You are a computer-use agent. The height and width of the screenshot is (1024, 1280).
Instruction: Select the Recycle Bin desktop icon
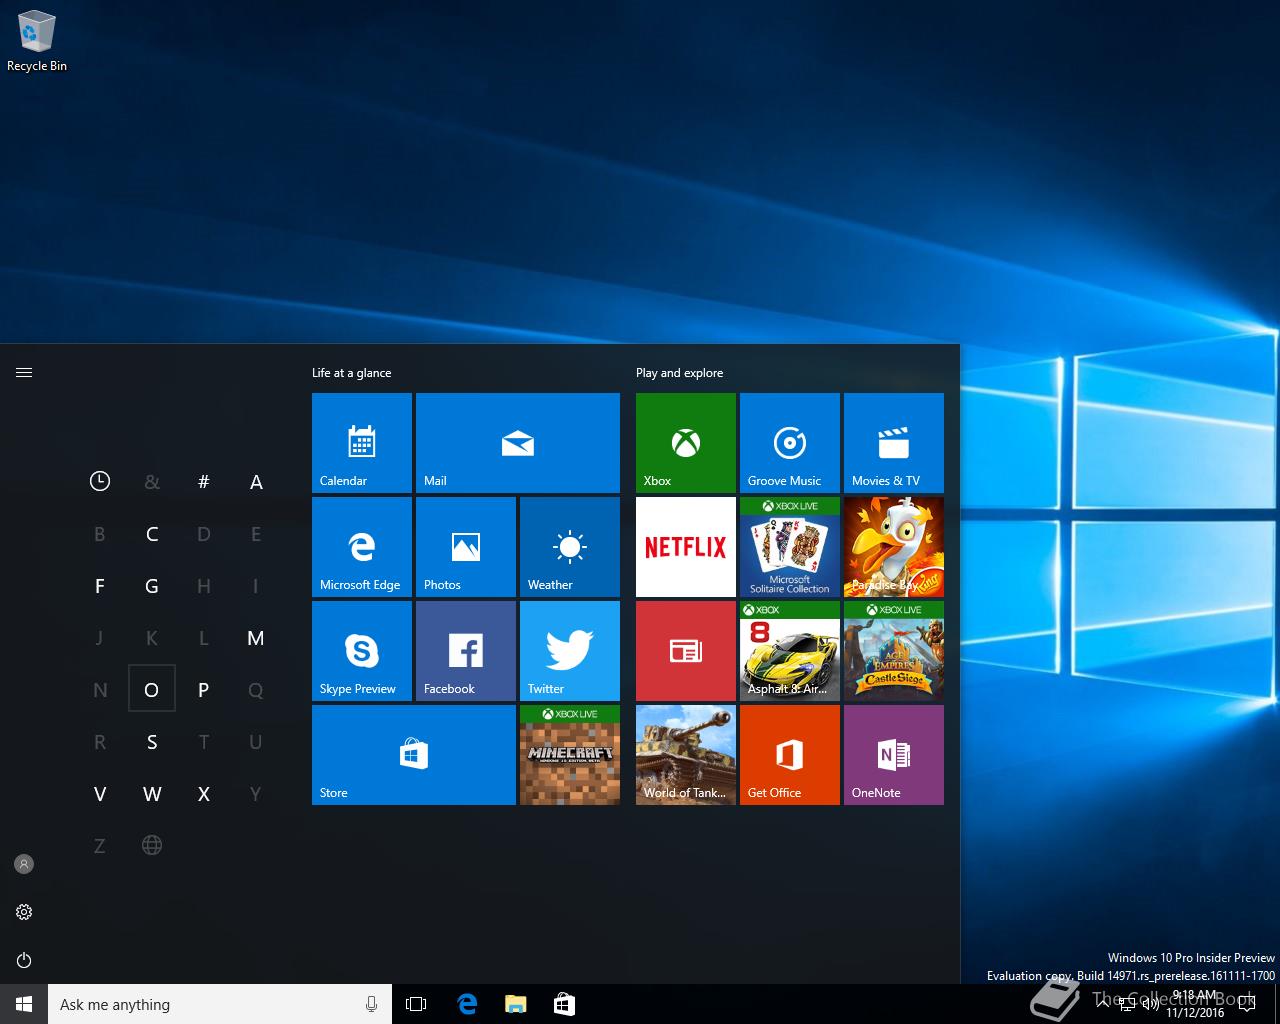37,42
